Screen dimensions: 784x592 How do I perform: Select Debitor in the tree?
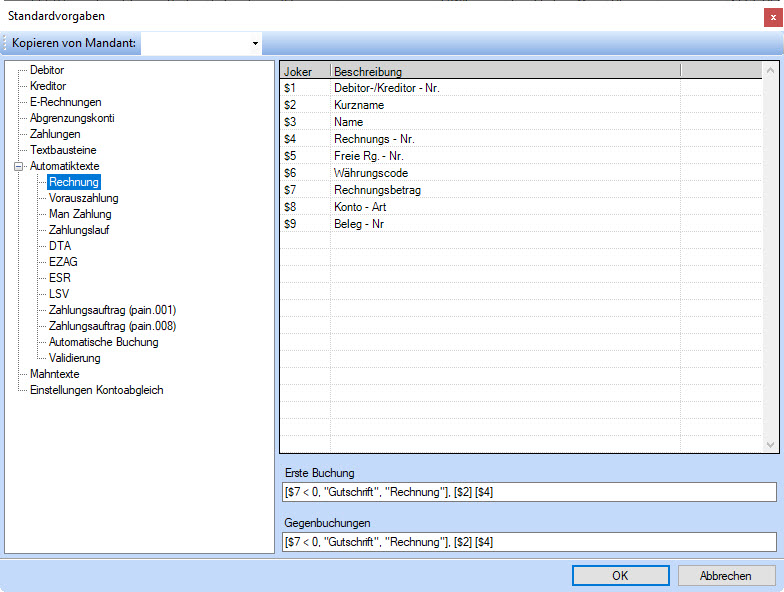tap(46, 70)
